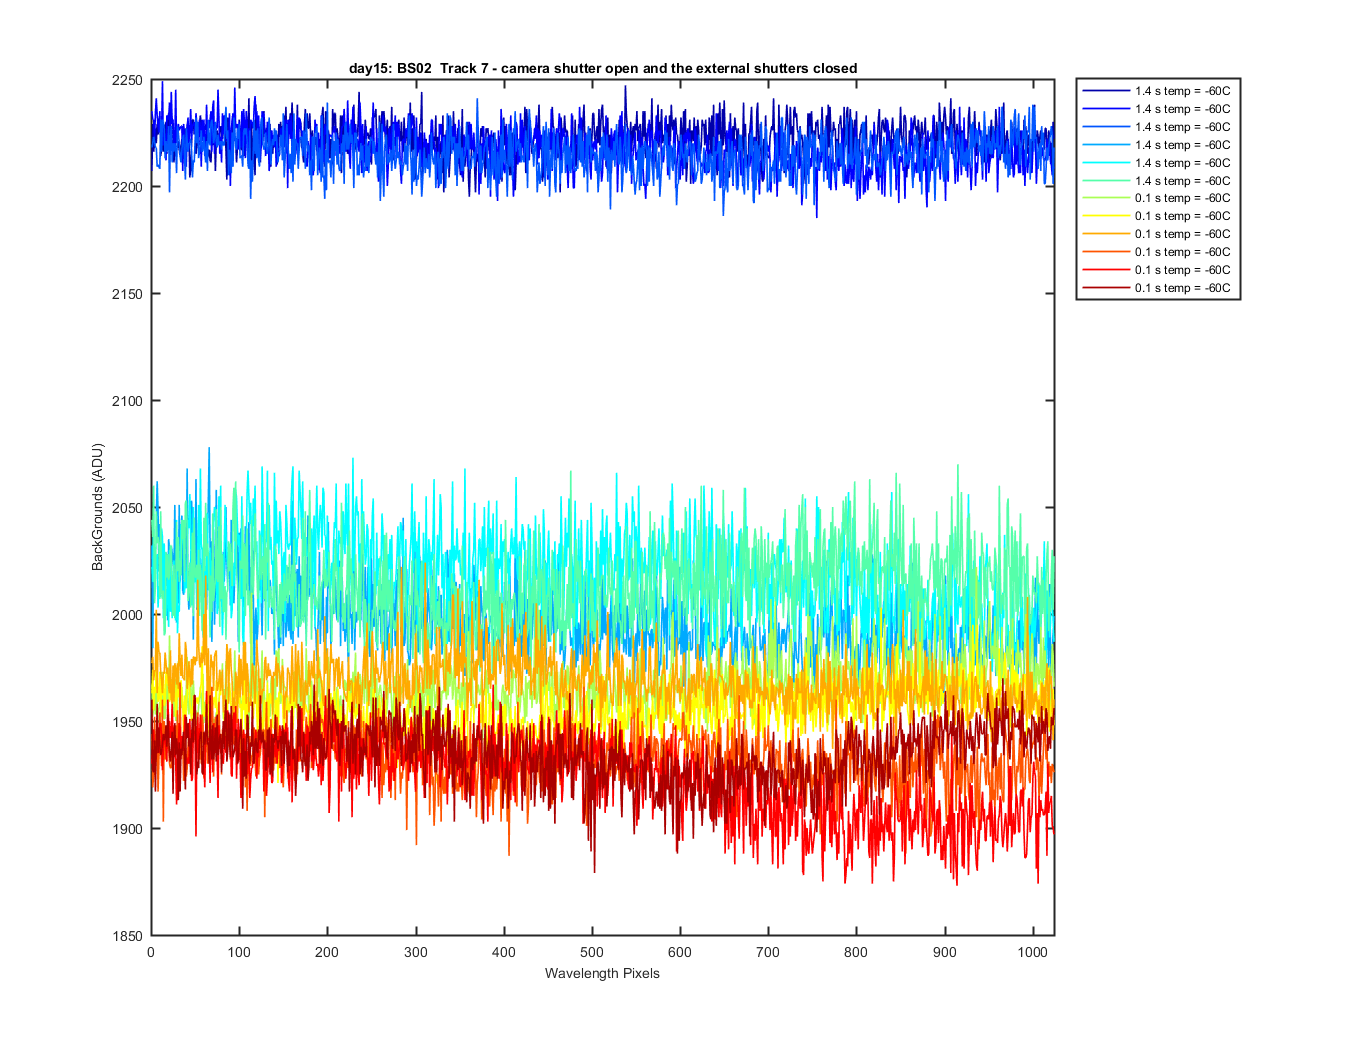Click the x-axis tick label 1000
Image resolution: width=1350 pixels, height=1050 pixels.
tap(1033, 952)
